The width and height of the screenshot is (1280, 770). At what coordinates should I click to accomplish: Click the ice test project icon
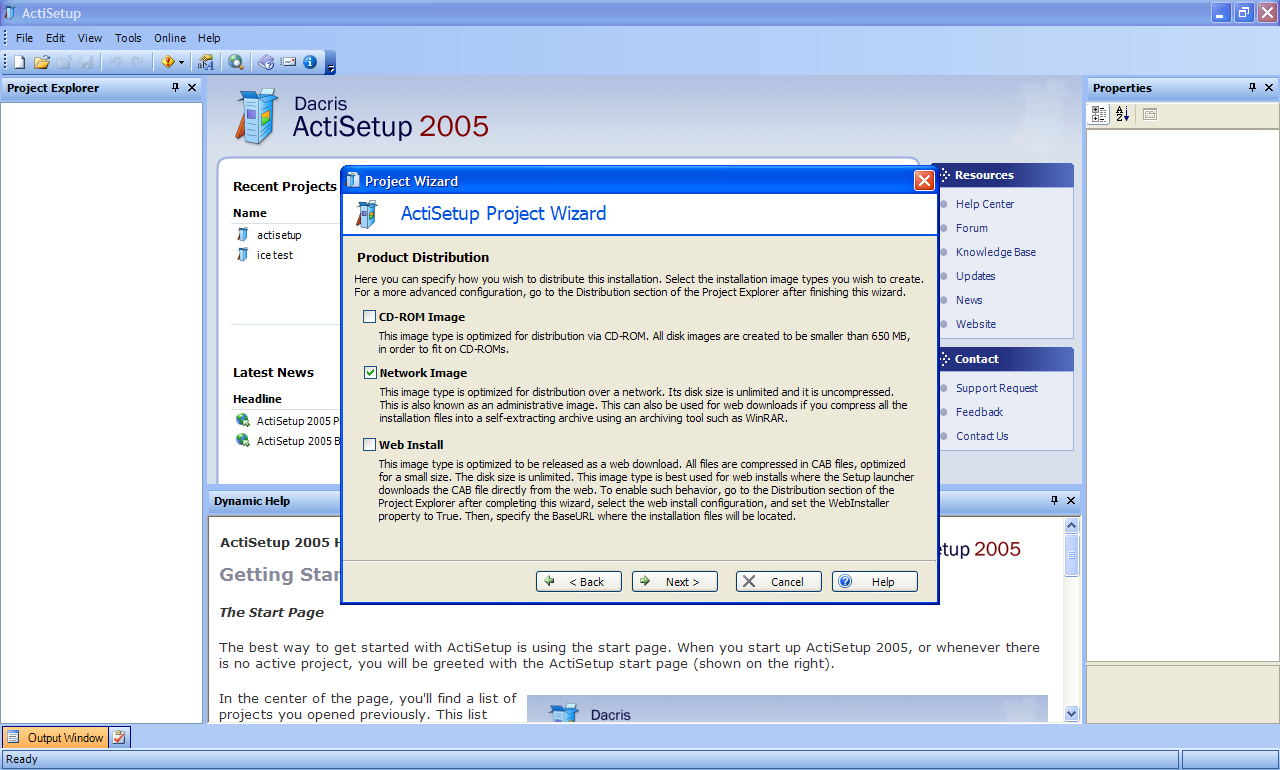click(242, 255)
